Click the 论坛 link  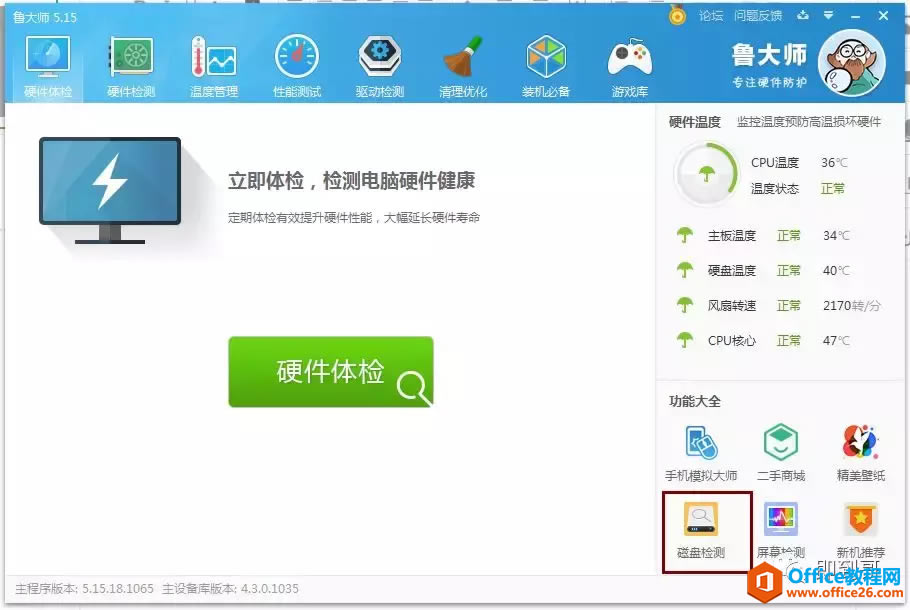click(x=711, y=16)
